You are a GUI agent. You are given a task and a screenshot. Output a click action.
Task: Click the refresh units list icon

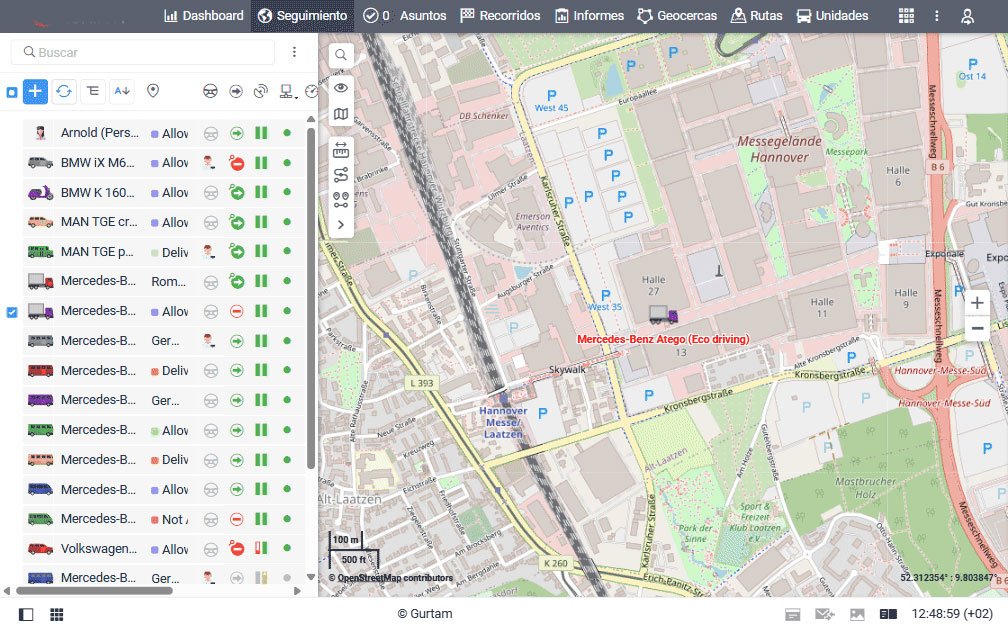[x=64, y=91]
